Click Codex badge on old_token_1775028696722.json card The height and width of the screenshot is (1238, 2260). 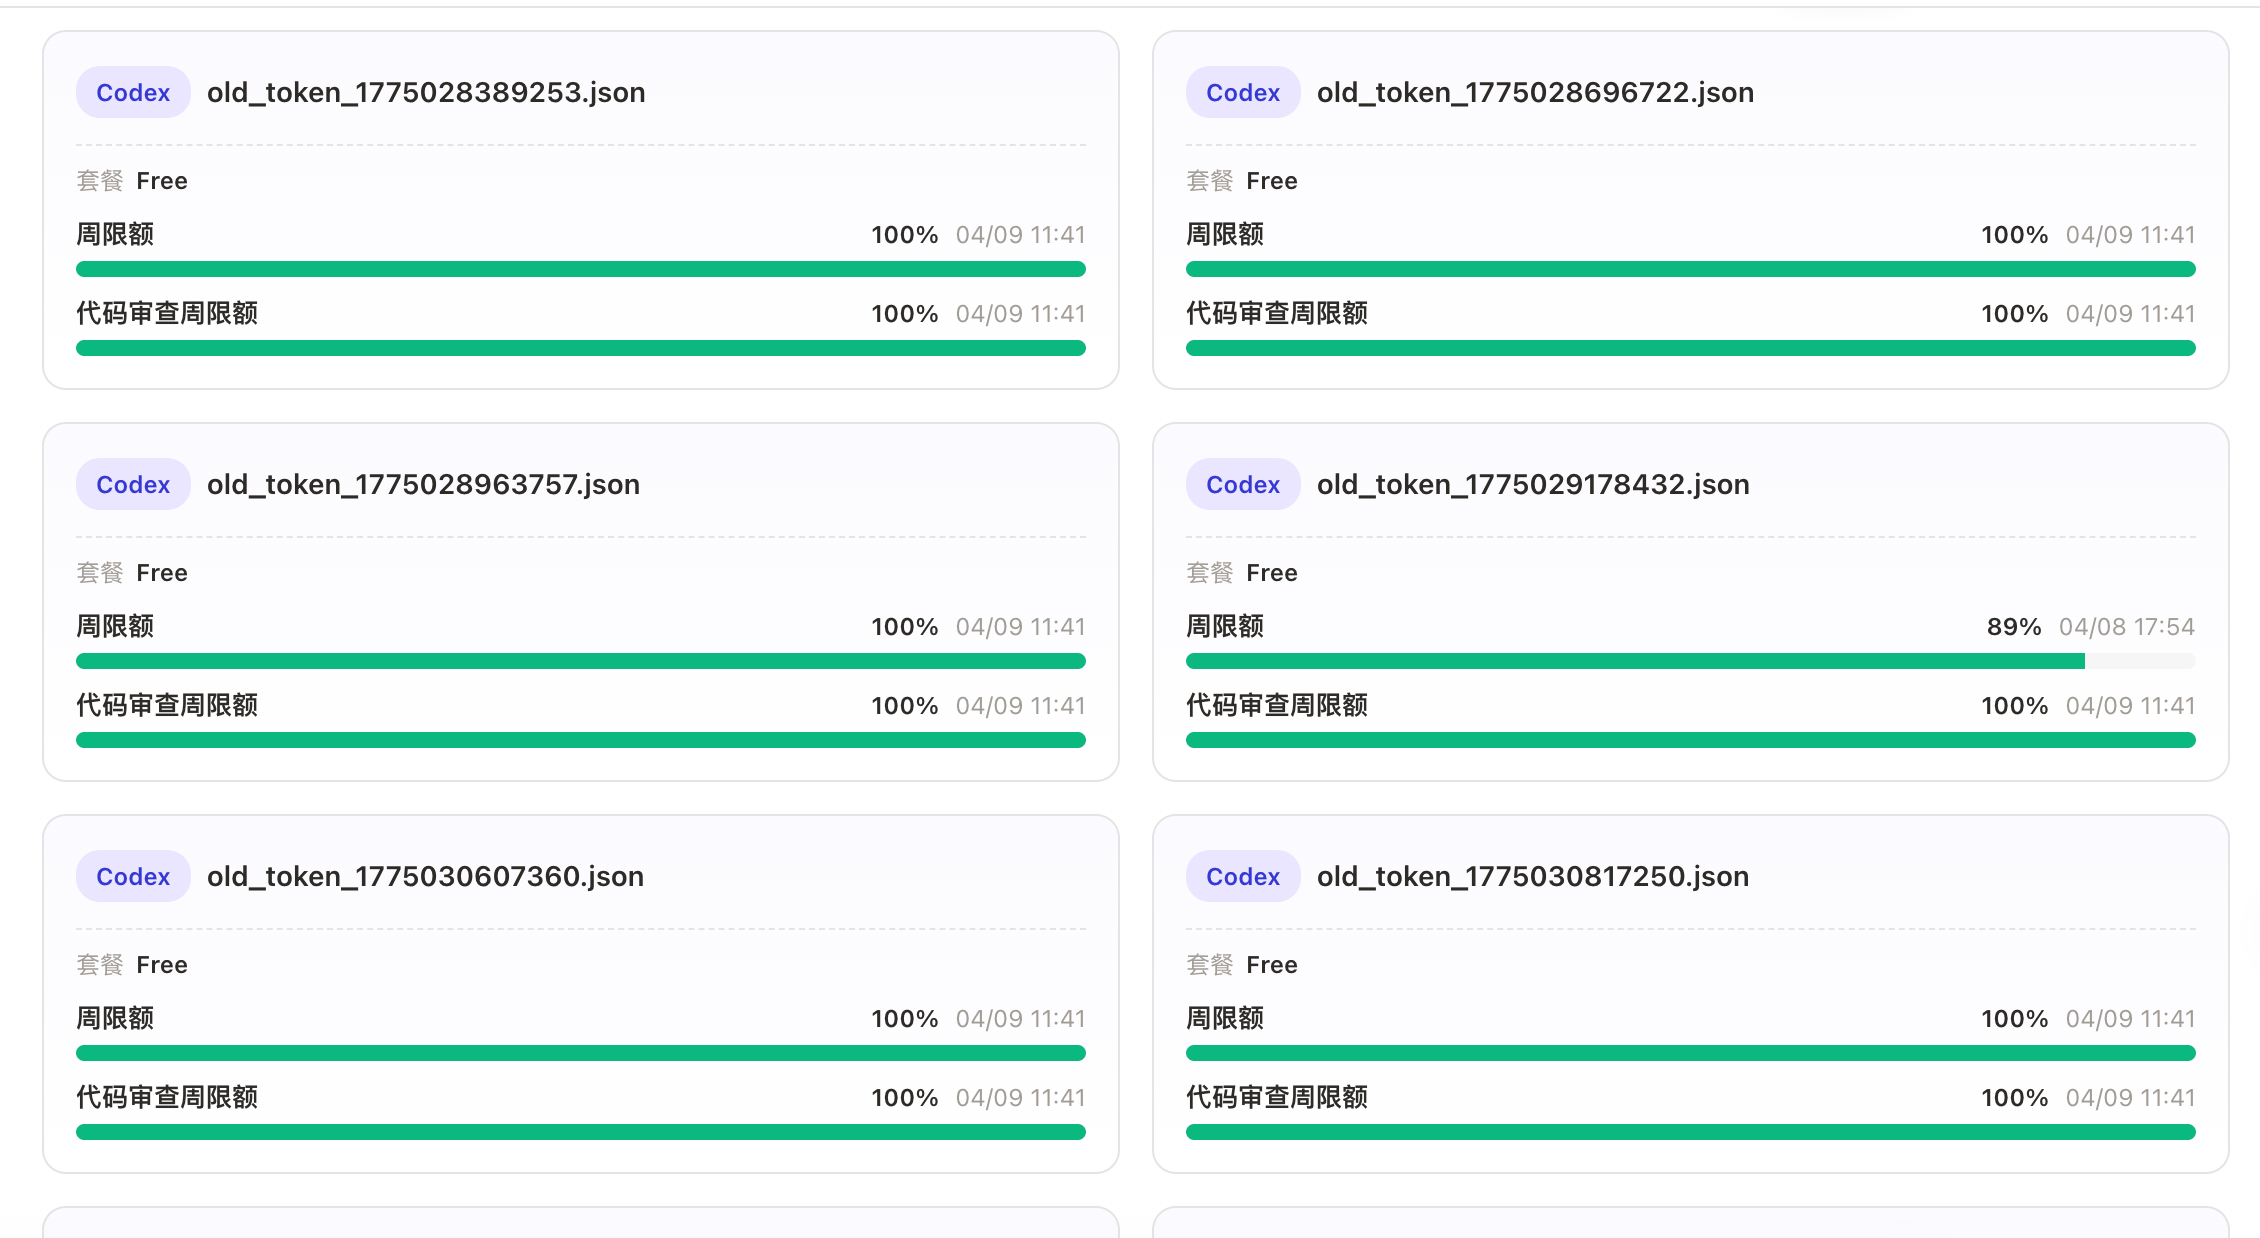[1243, 92]
